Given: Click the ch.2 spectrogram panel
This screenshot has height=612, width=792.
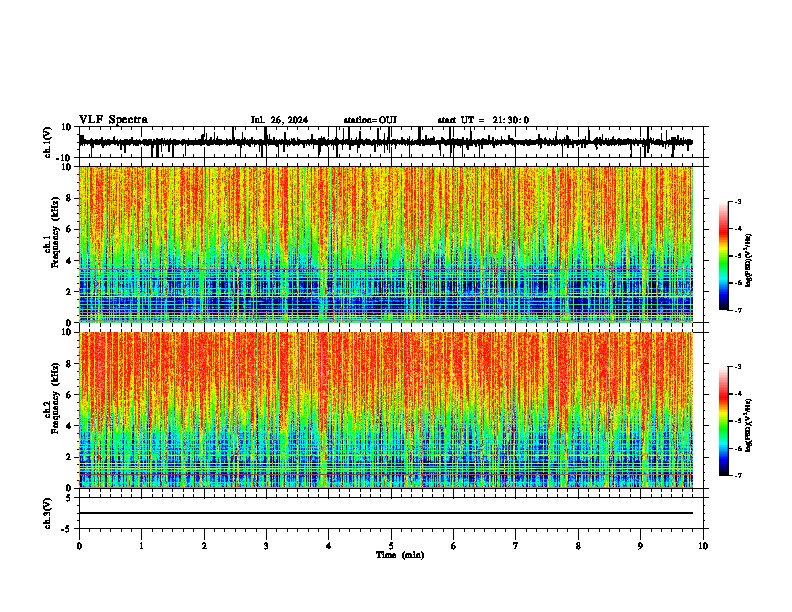Looking at the screenshot, I should (x=386, y=410).
